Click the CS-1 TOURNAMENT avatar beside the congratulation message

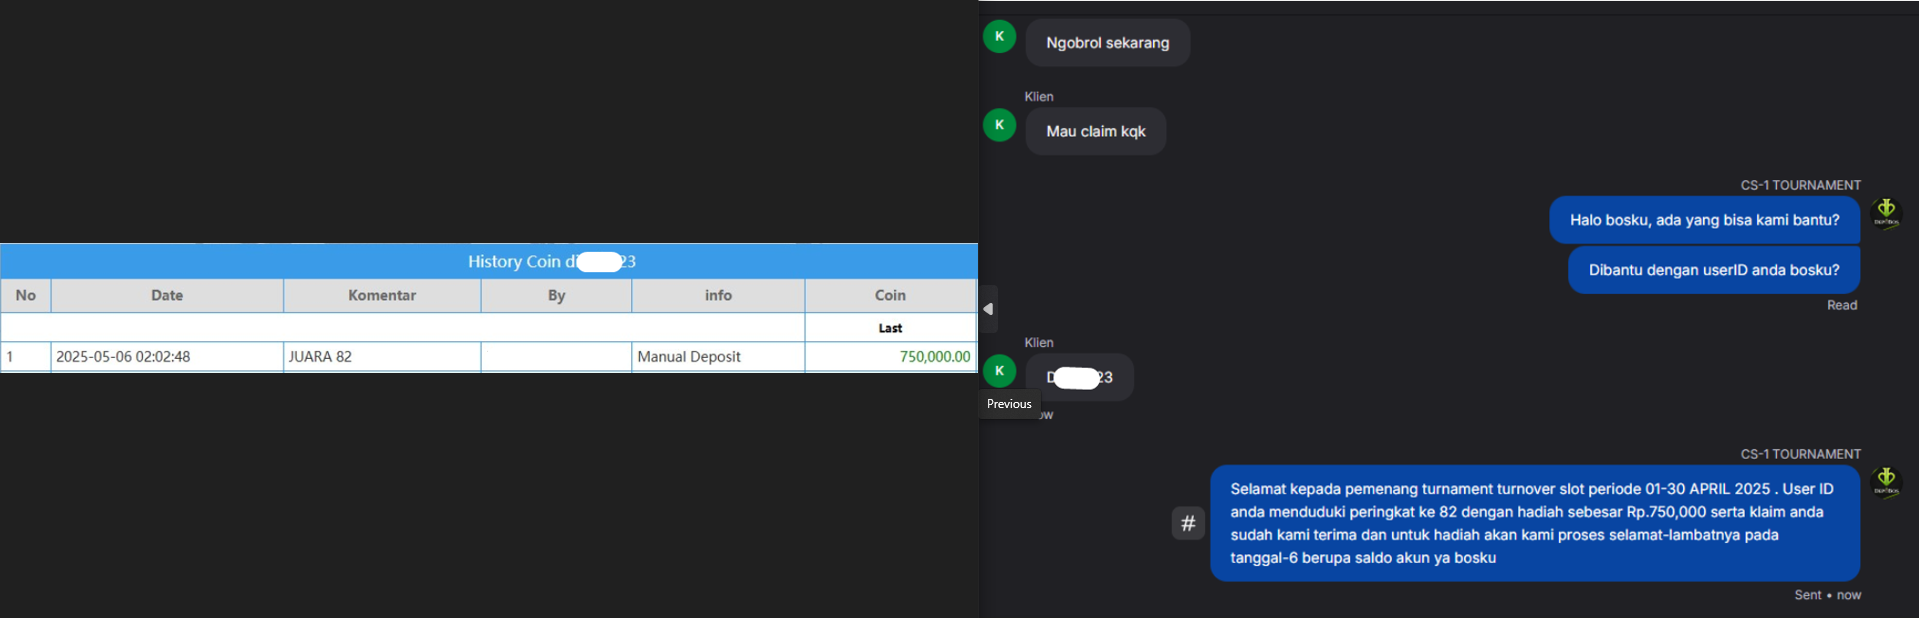1886,481
